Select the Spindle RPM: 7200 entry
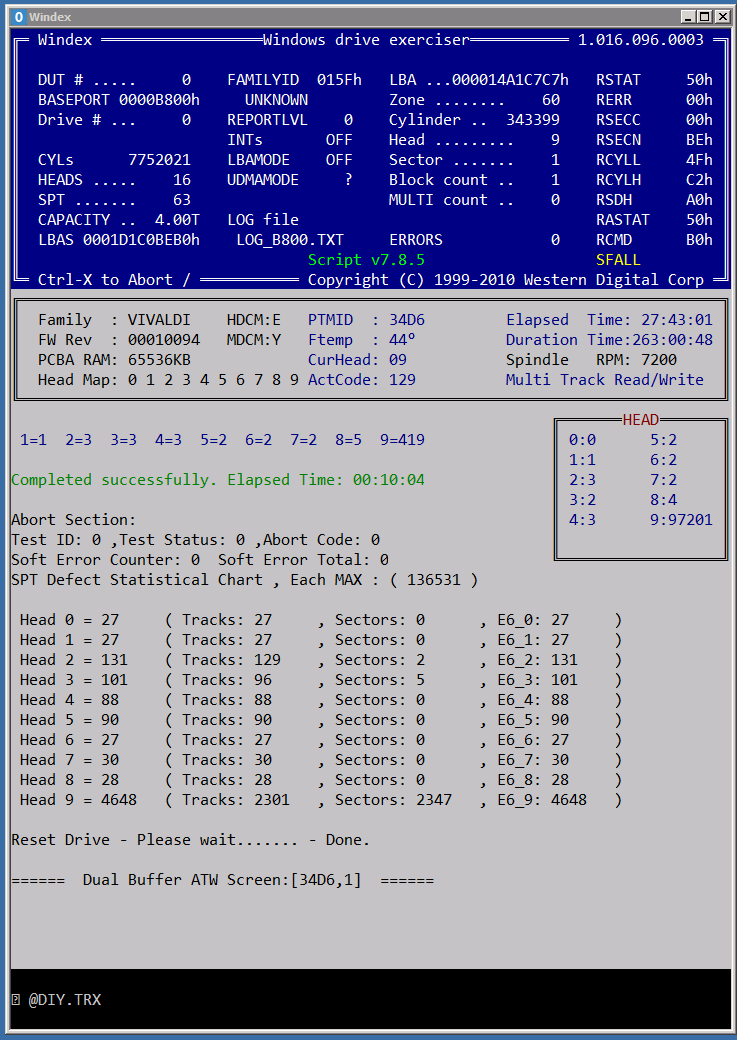The width and height of the screenshot is (737, 1040). pos(591,360)
